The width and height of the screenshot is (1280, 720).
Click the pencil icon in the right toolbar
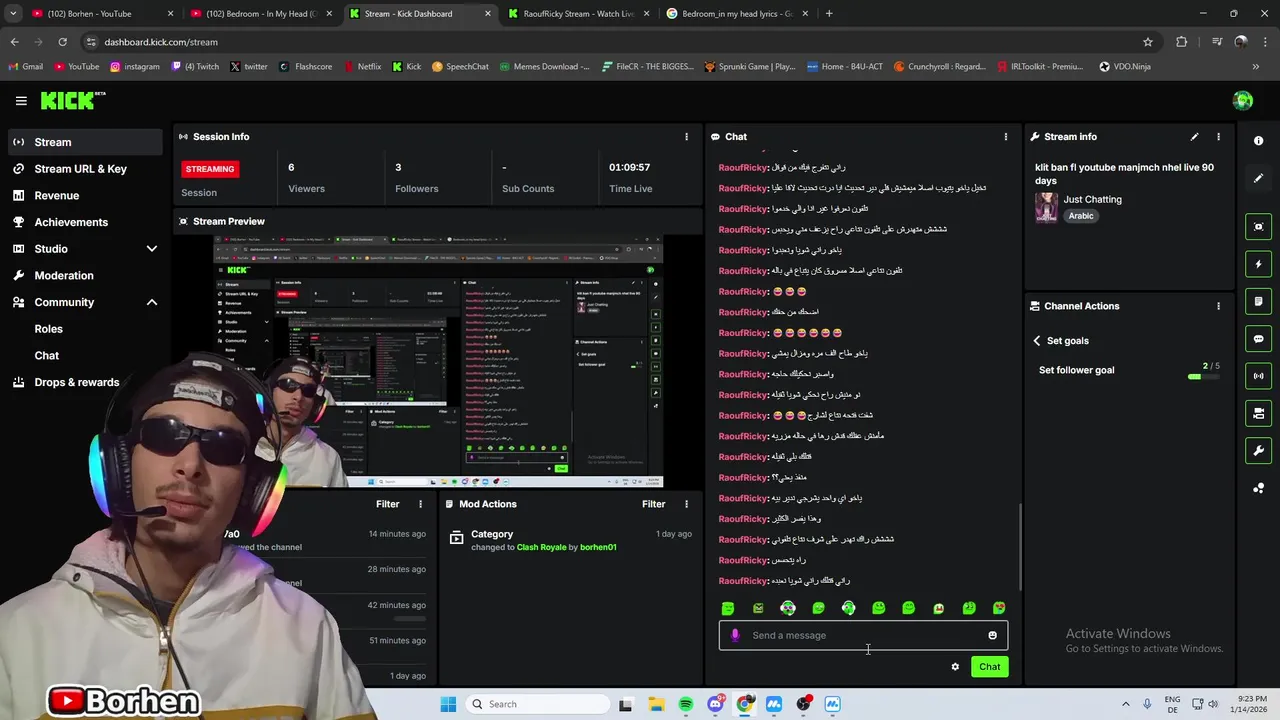point(1258,178)
